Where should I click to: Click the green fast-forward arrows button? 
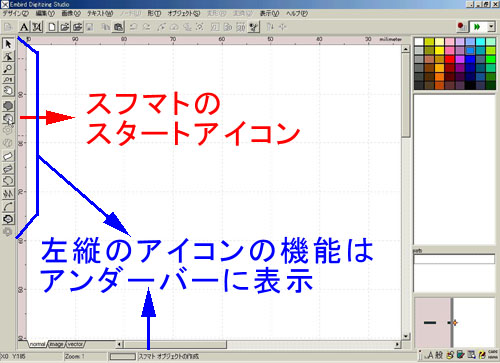click(477, 27)
